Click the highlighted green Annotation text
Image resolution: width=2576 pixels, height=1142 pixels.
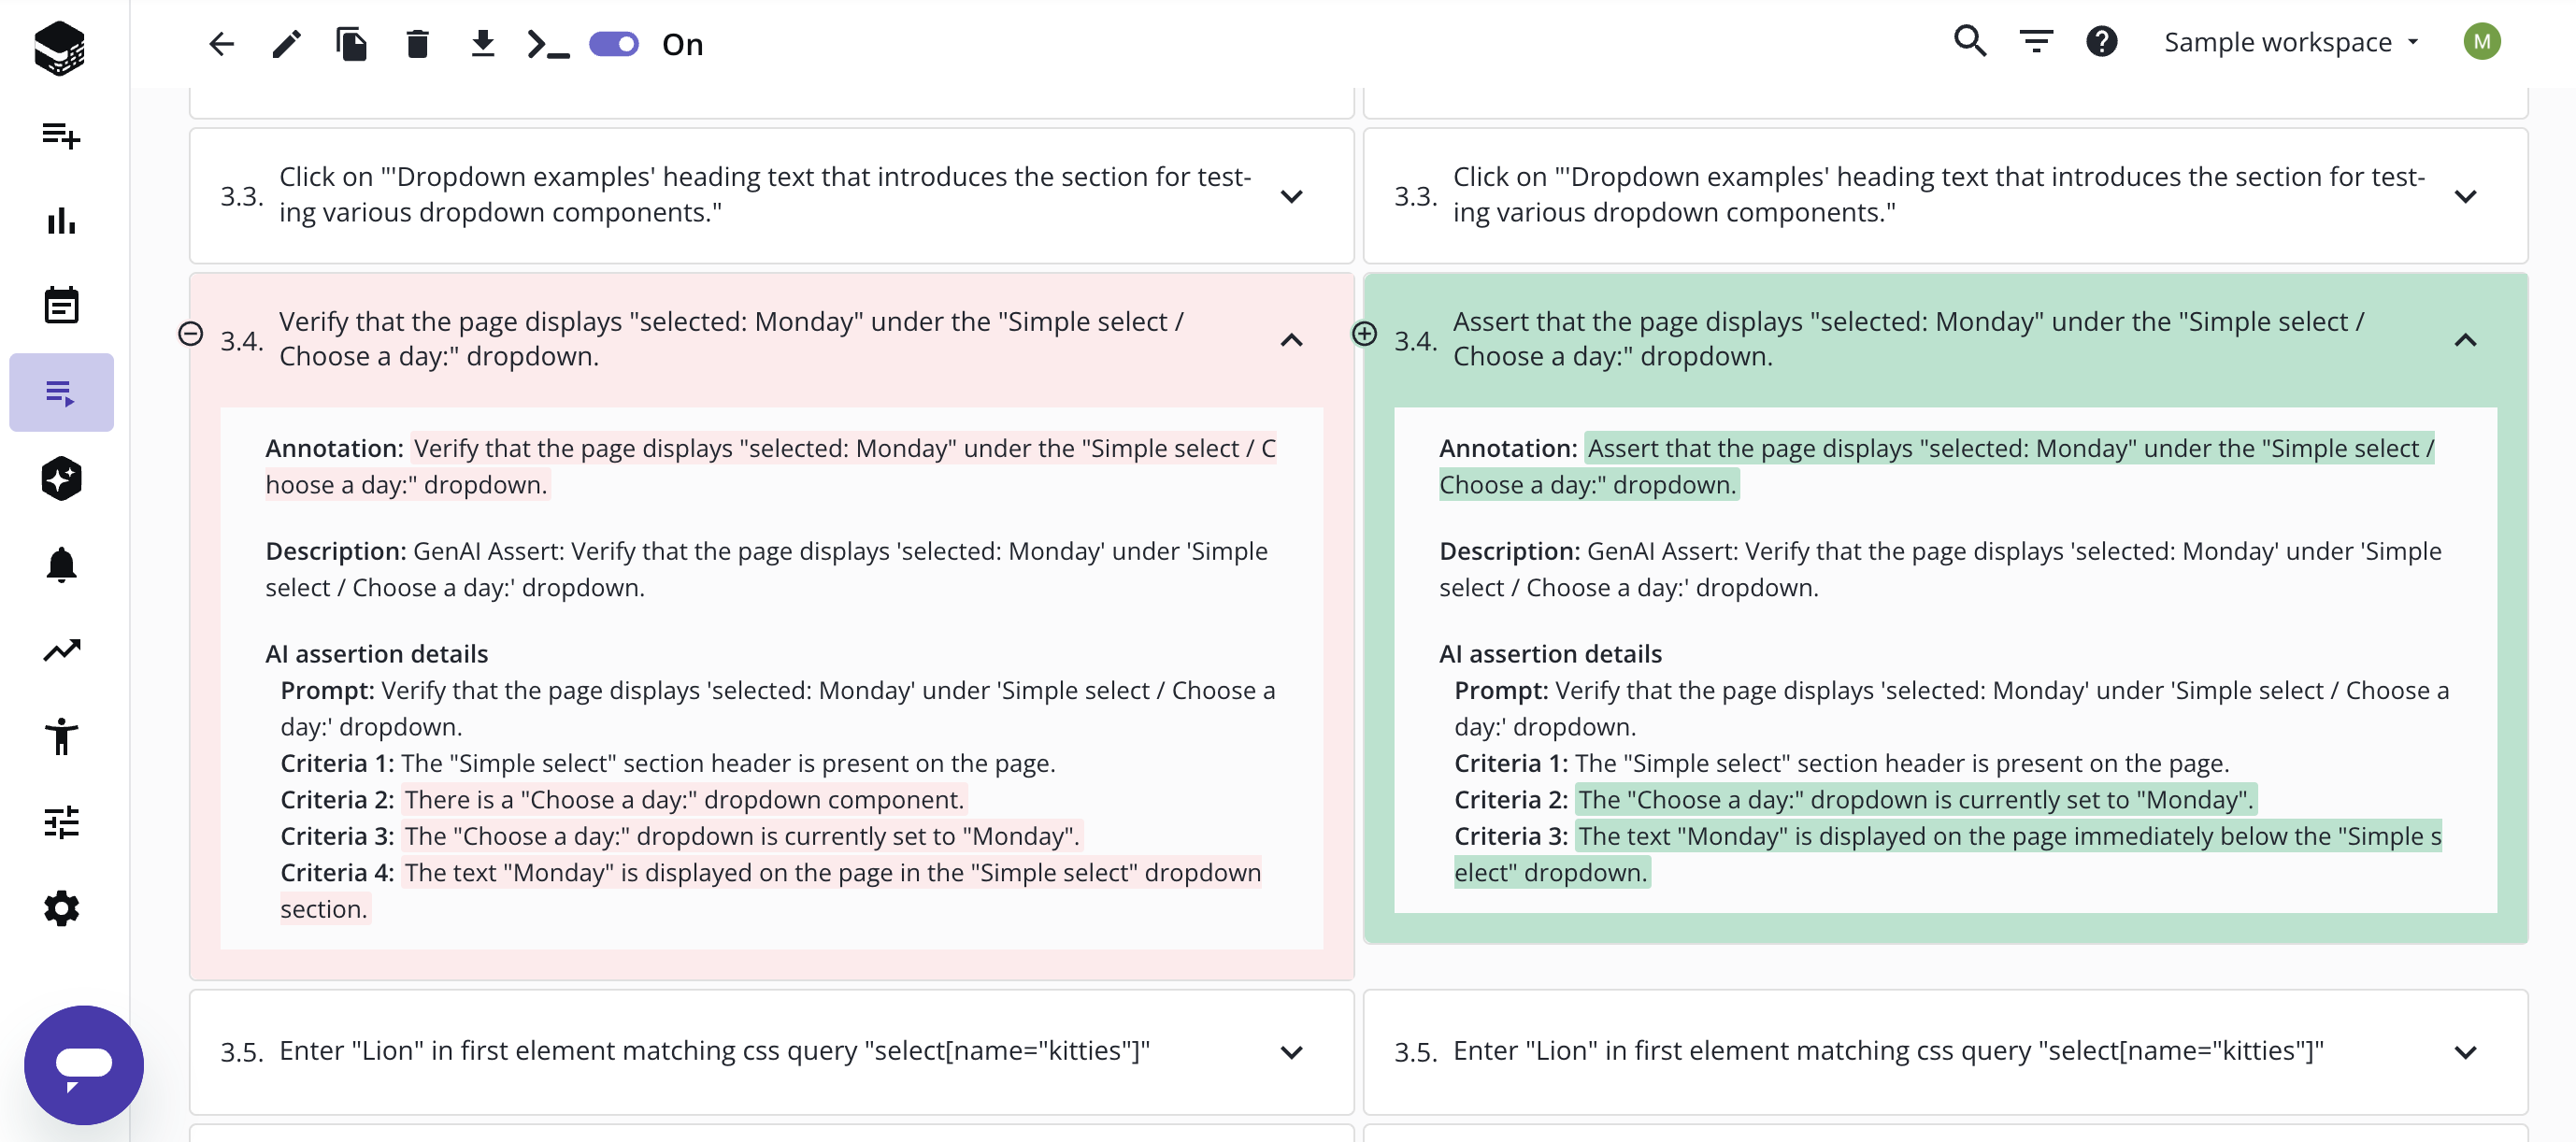point(1937,466)
